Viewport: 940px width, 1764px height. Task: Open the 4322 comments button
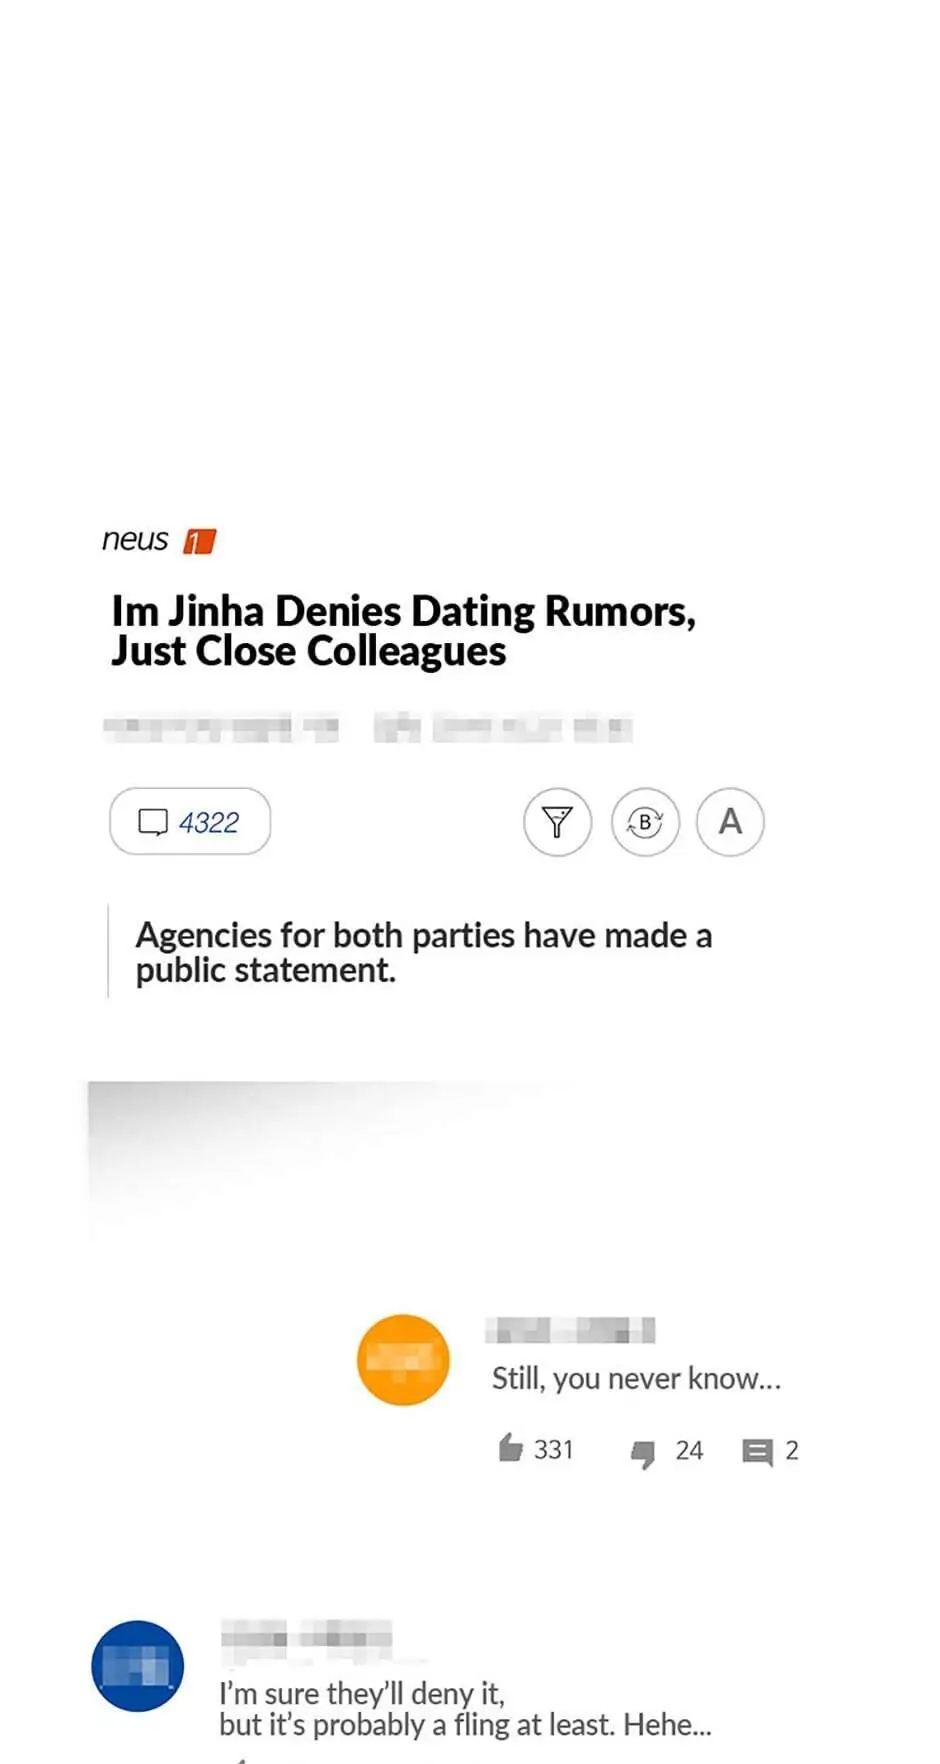click(190, 821)
